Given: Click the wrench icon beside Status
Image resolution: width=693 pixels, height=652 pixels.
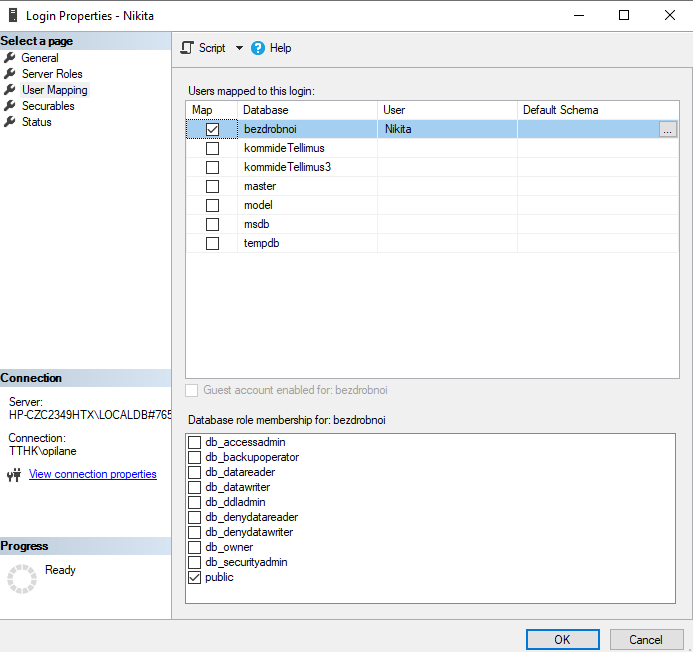Looking at the screenshot, I should pyautogui.click(x=11, y=122).
